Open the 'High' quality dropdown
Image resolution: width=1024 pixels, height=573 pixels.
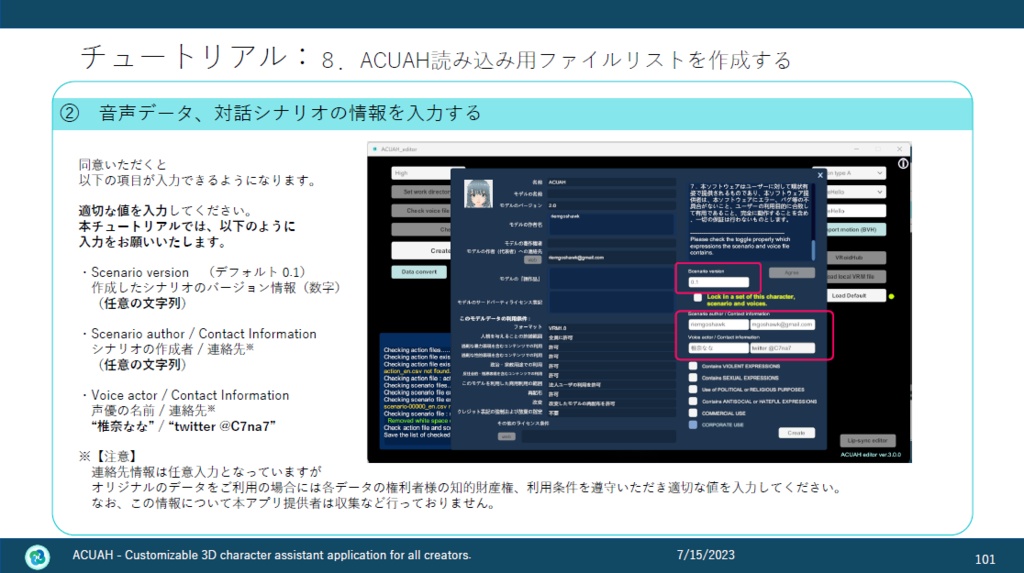pyautogui.click(x=421, y=173)
